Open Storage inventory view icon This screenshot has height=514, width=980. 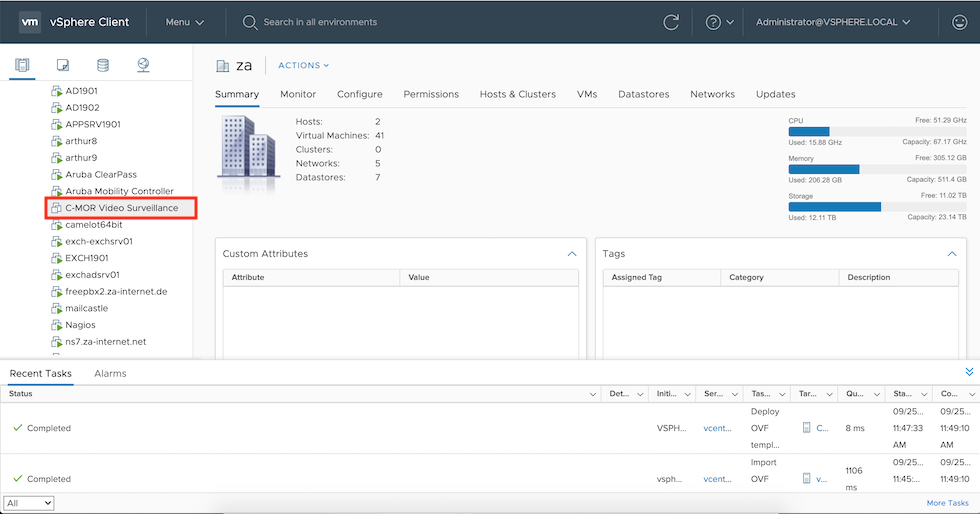[x=103, y=65]
